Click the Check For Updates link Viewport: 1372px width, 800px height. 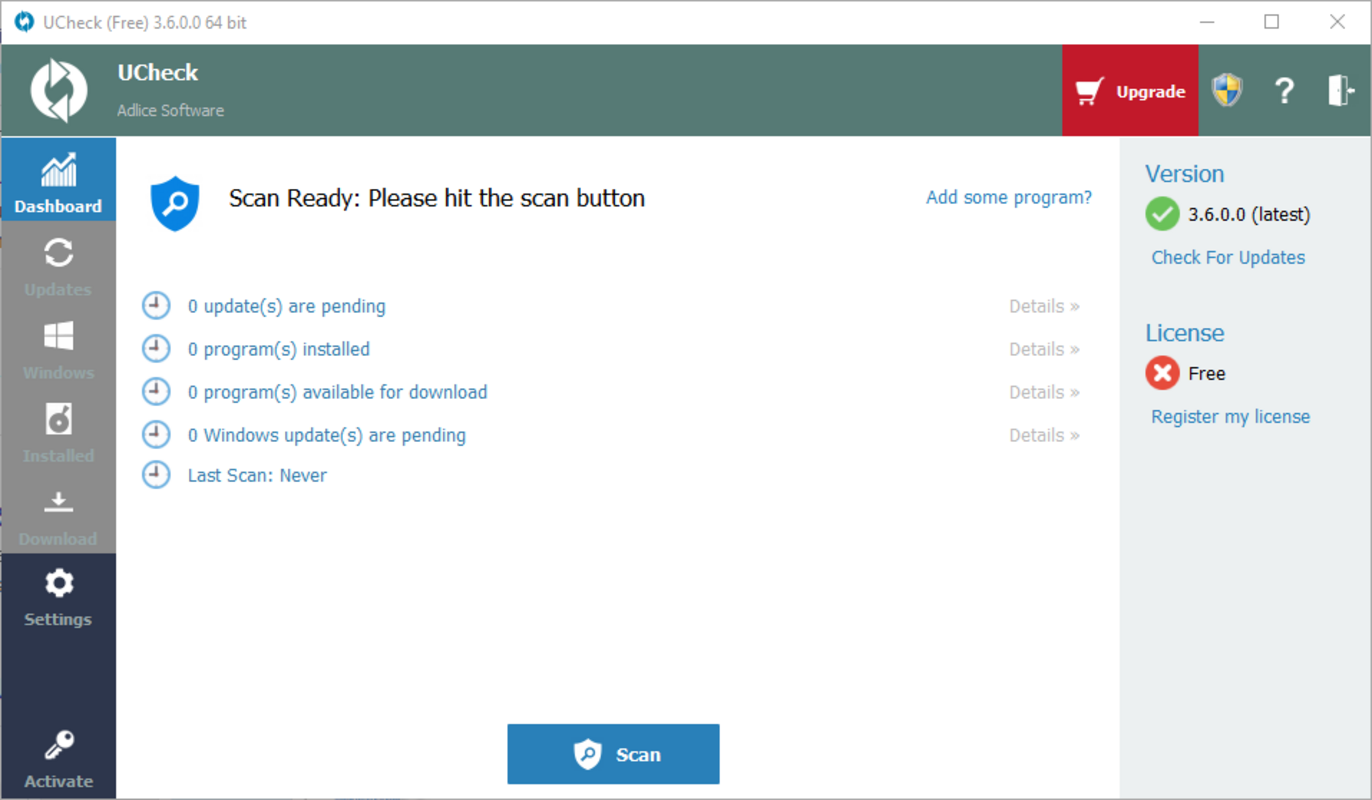(x=1228, y=257)
